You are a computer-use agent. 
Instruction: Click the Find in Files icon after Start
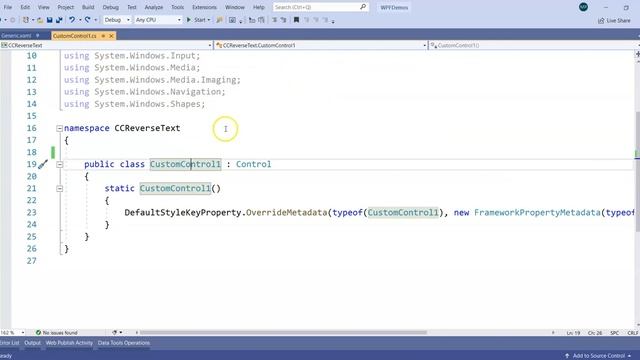point(220,20)
